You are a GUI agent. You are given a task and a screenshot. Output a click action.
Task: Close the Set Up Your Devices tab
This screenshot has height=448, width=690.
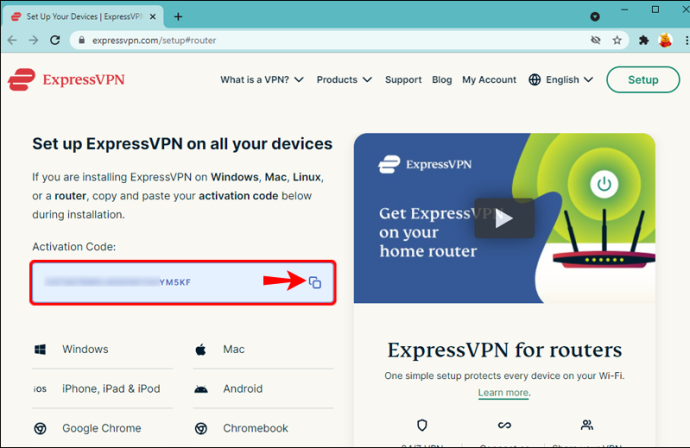pyautogui.click(x=153, y=17)
